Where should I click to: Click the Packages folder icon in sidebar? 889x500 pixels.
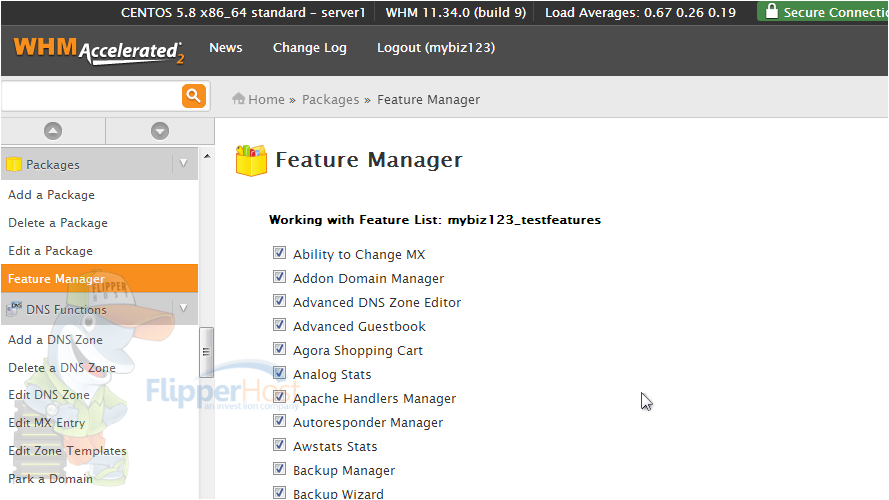pyautogui.click(x=14, y=164)
